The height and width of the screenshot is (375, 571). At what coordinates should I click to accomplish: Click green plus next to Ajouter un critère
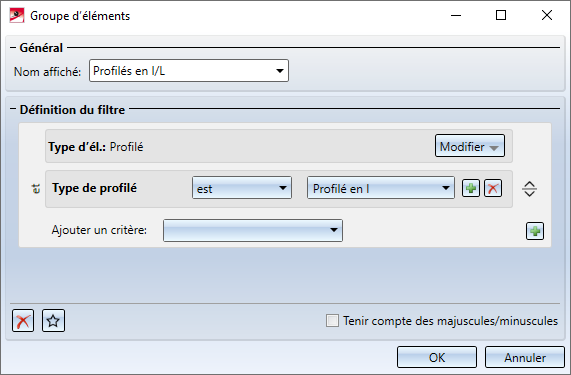pyautogui.click(x=535, y=231)
